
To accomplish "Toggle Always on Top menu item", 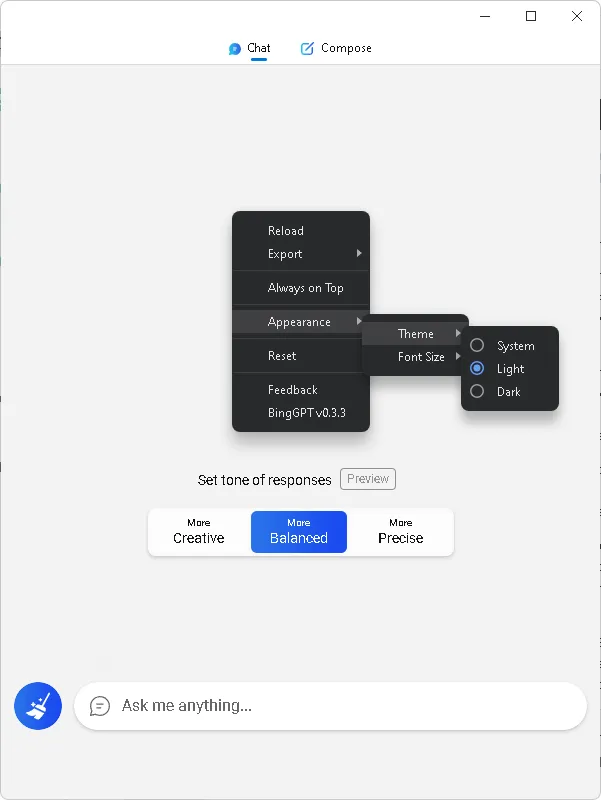I will 305,288.
